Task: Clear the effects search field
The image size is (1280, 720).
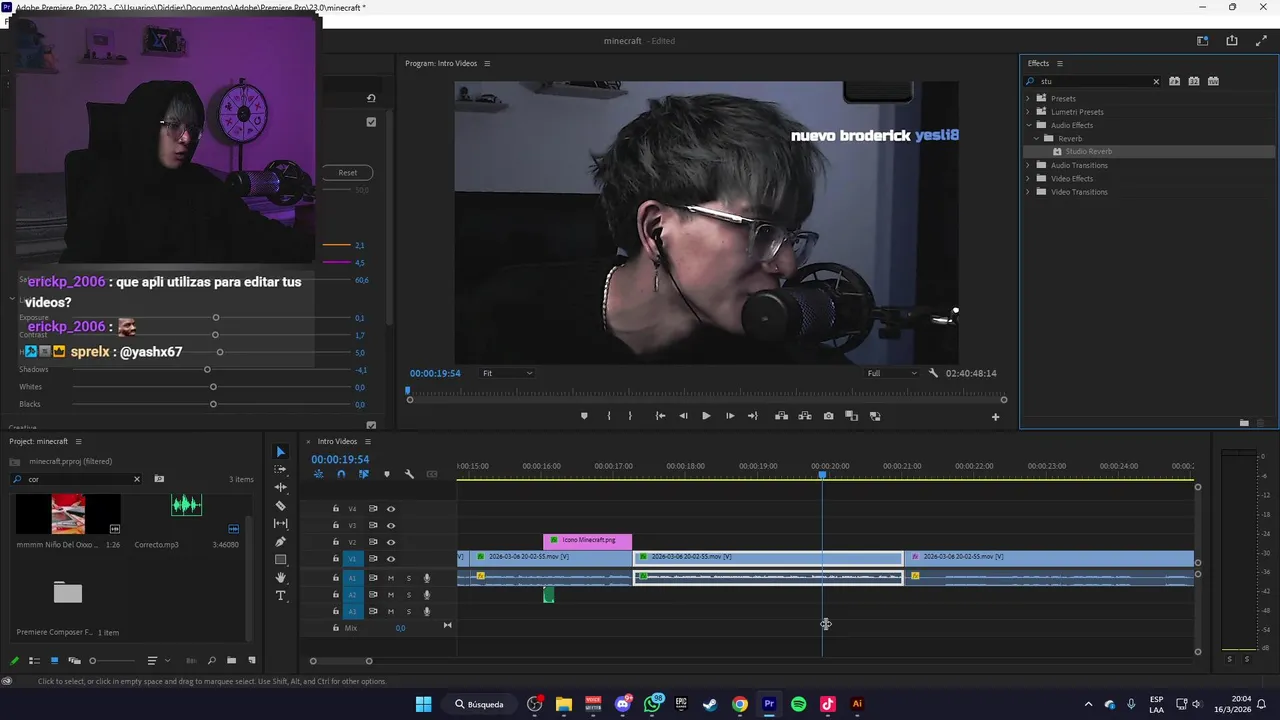Action: pyautogui.click(x=1156, y=82)
